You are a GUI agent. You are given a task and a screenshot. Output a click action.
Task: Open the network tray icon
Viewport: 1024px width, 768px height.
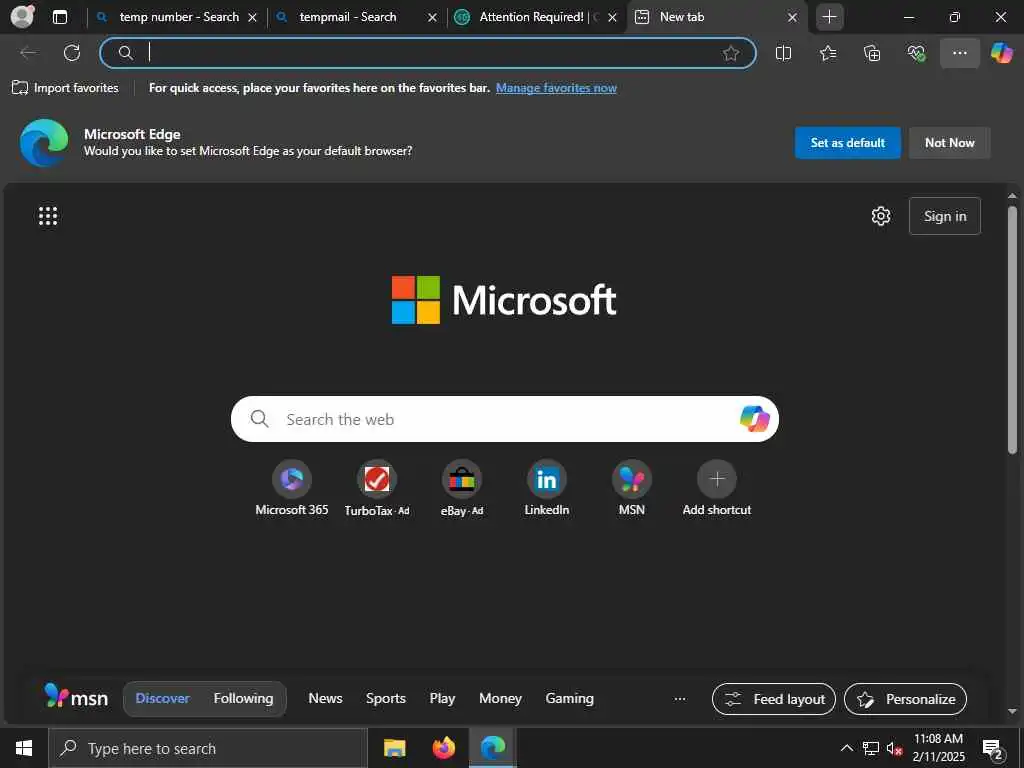(871, 748)
